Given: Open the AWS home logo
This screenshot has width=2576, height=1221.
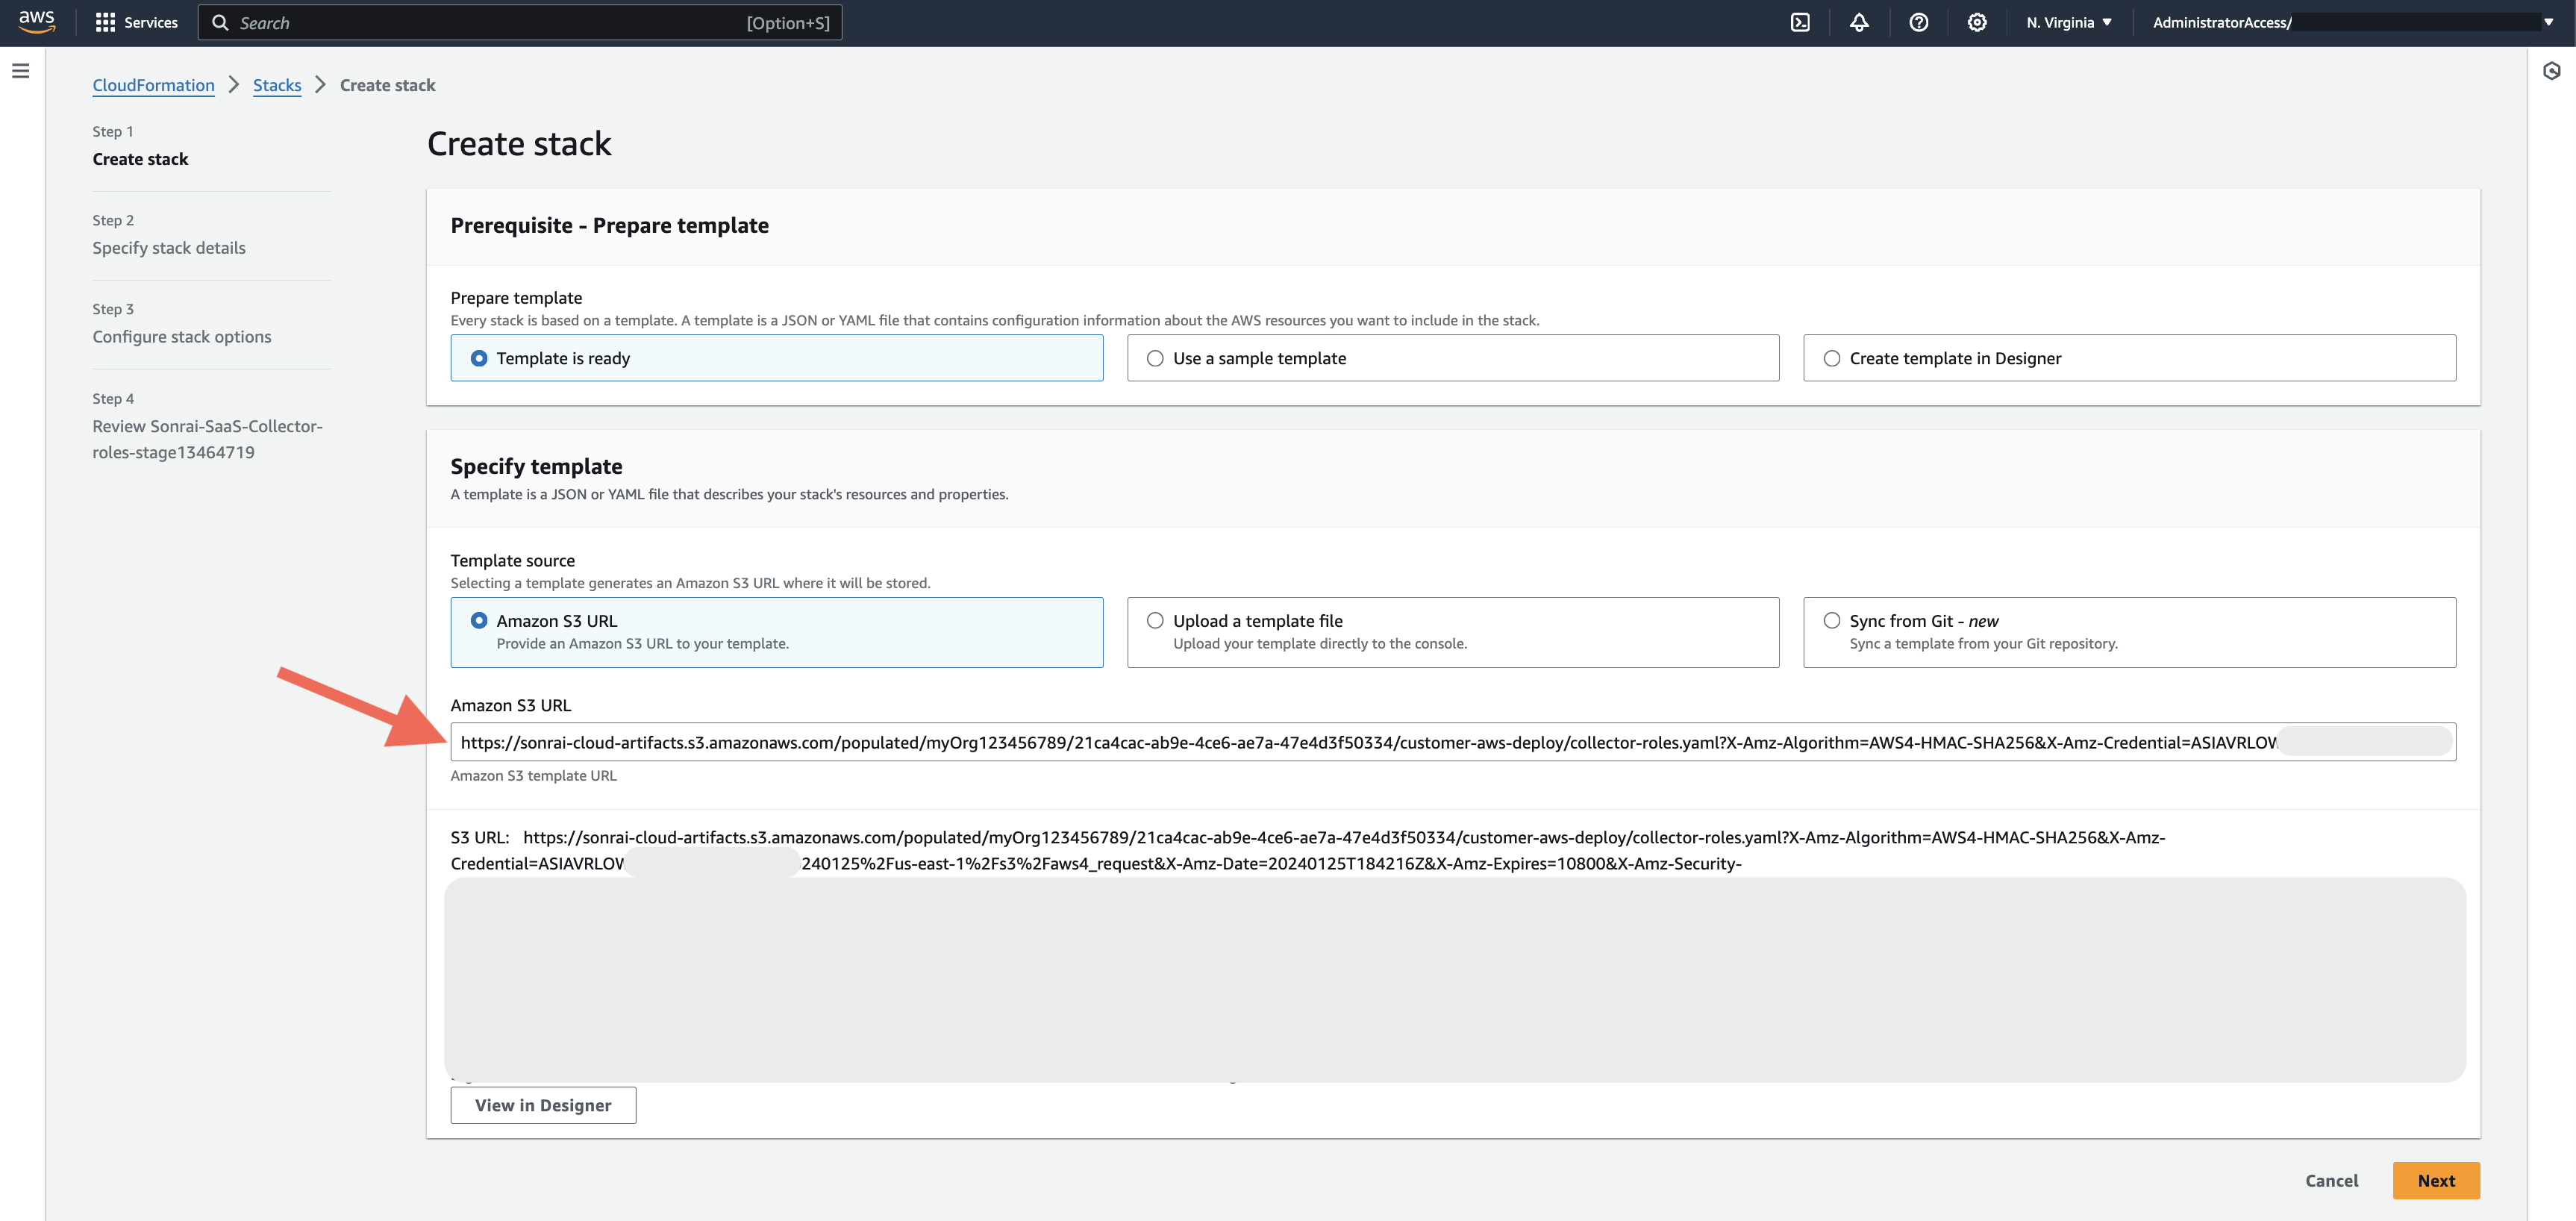Looking at the screenshot, I should click(x=36, y=22).
